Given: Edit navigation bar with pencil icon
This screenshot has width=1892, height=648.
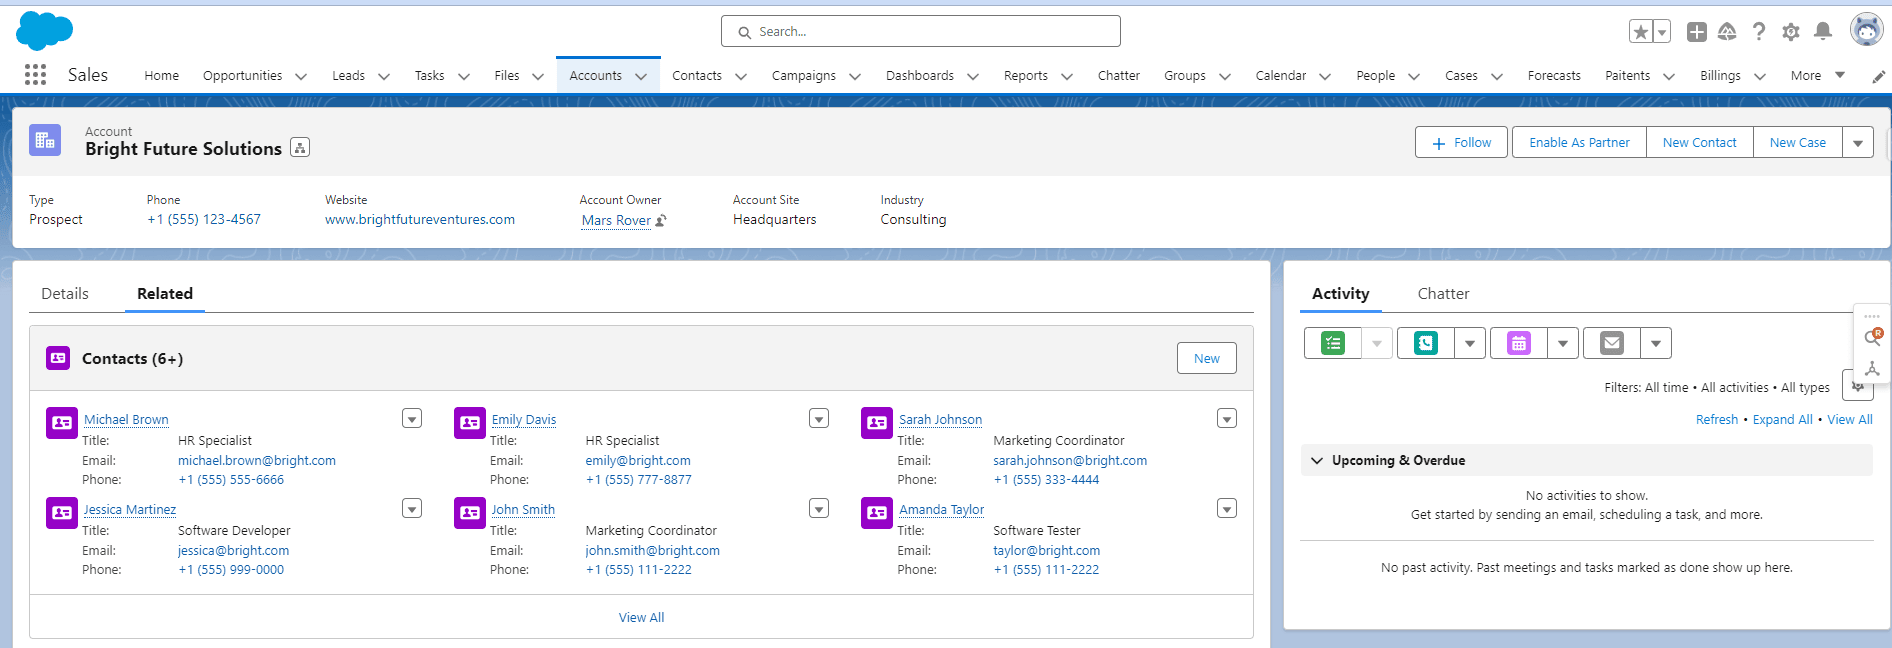Looking at the screenshot, I should coord(1878,76).
